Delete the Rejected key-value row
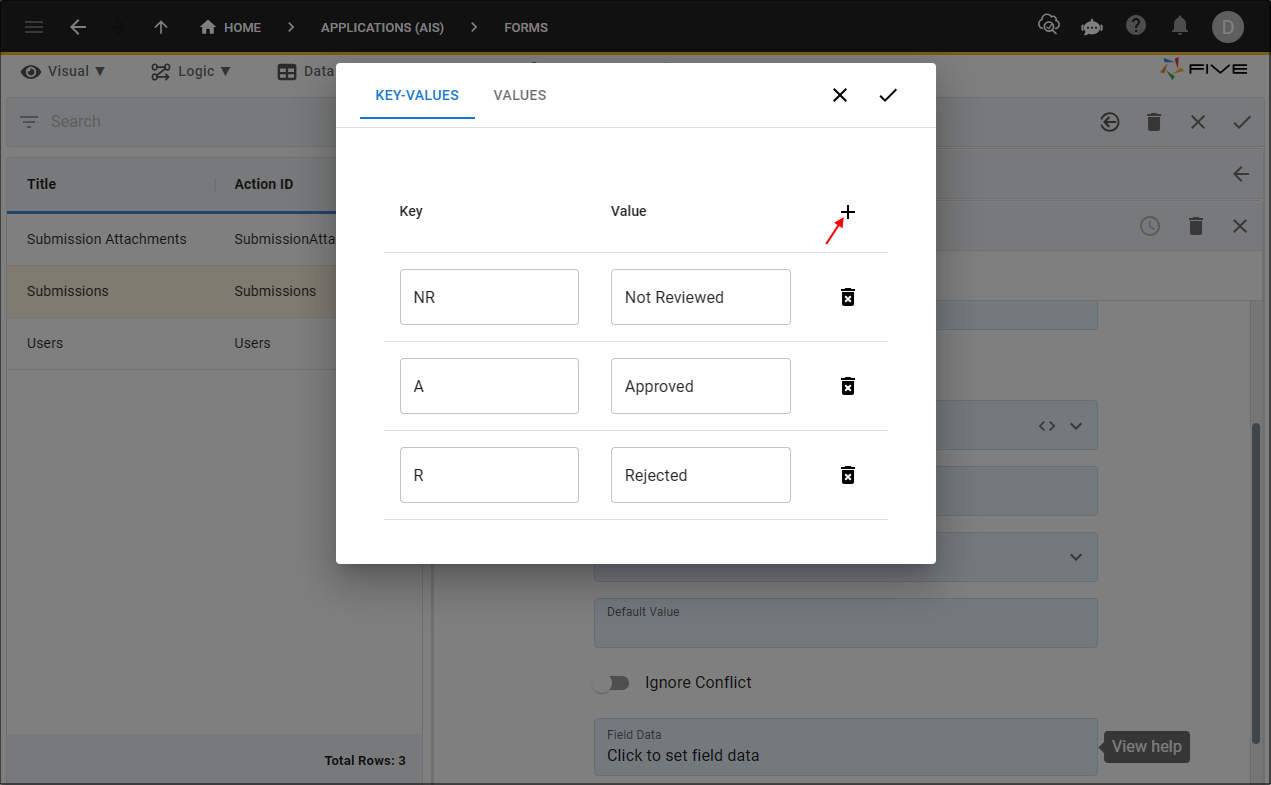Screen dimensions: 1271x785 [x=847, y=474]
